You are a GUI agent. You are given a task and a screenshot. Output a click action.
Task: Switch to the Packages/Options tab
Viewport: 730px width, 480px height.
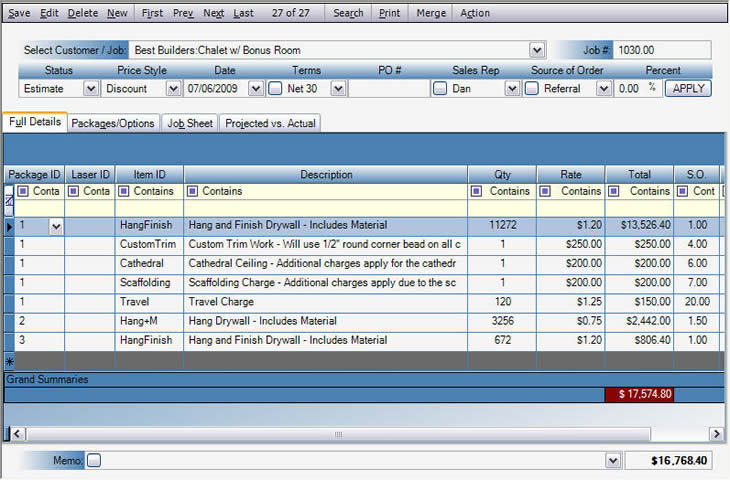coord(113,123)
